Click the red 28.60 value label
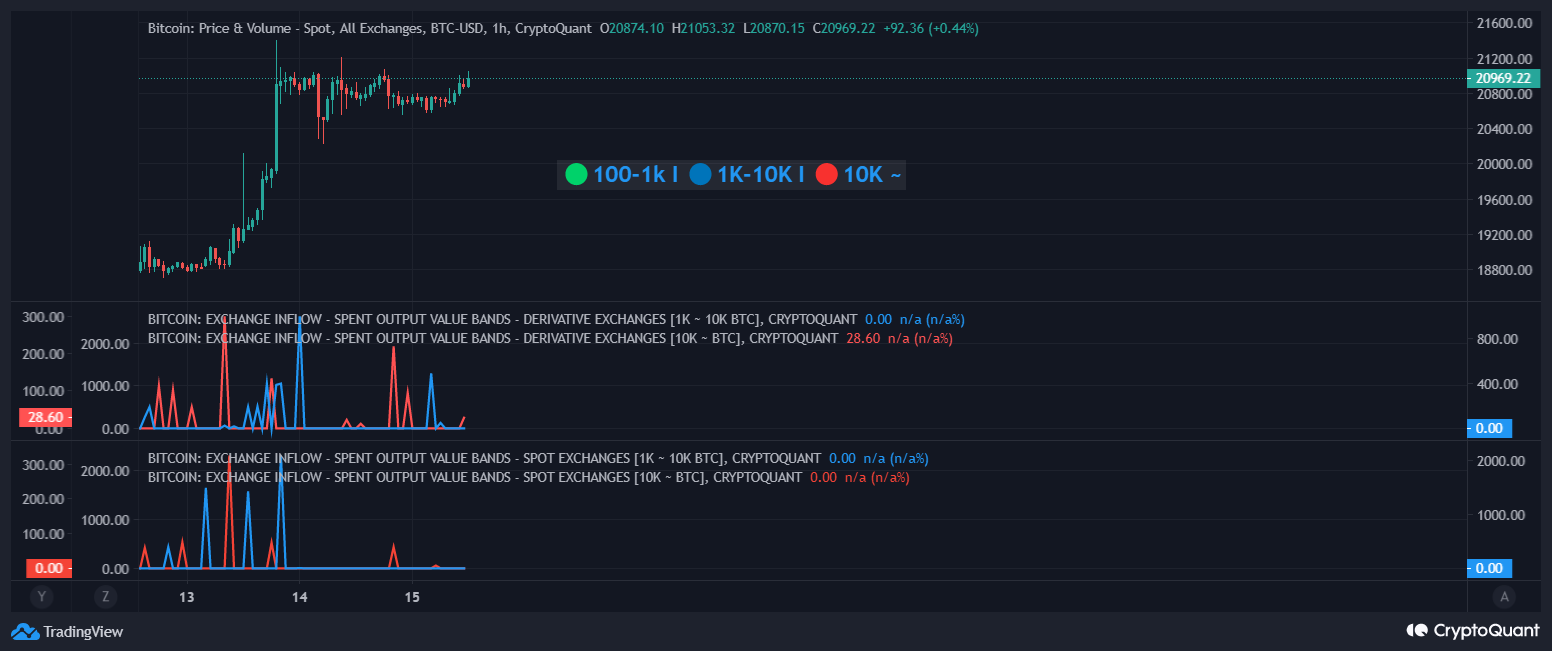 [x=44, y=417]
